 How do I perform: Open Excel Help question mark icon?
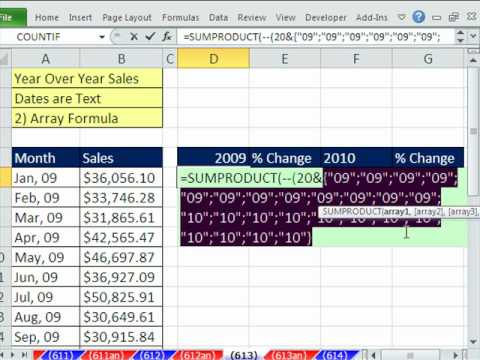[419, 17]
